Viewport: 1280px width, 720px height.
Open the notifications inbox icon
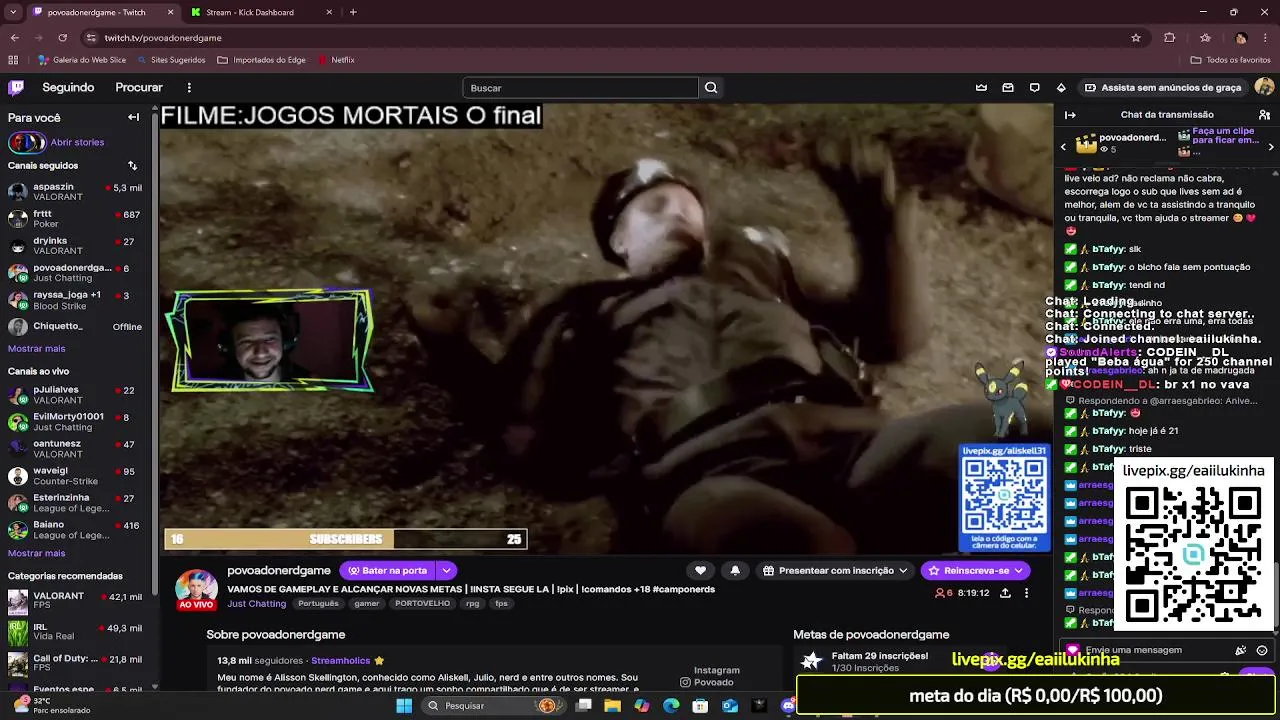(x=1008, y=87)
